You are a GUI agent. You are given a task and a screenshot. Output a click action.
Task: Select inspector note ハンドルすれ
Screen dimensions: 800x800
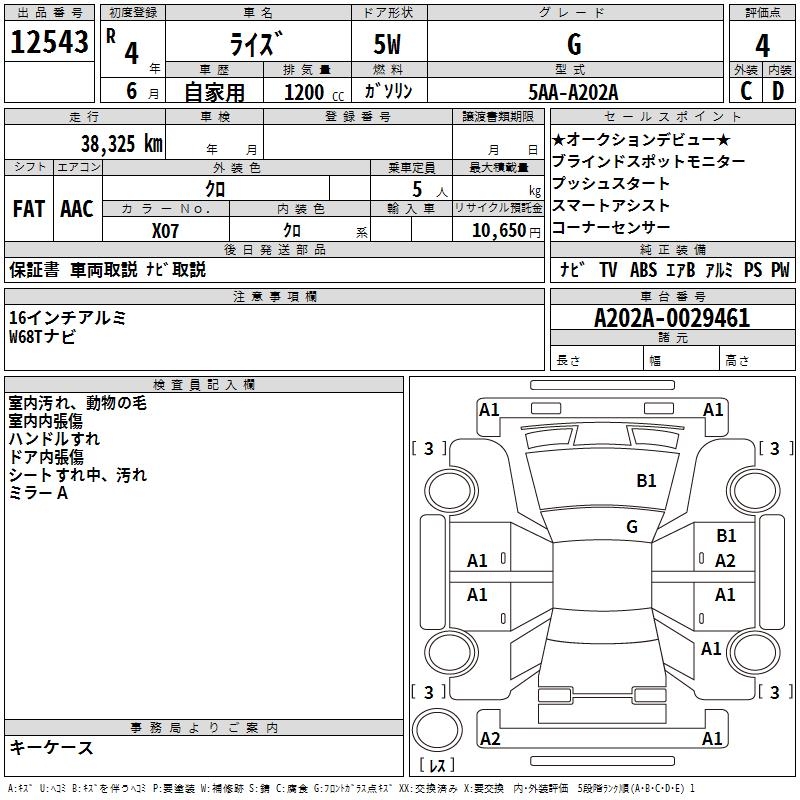(54, 439)
